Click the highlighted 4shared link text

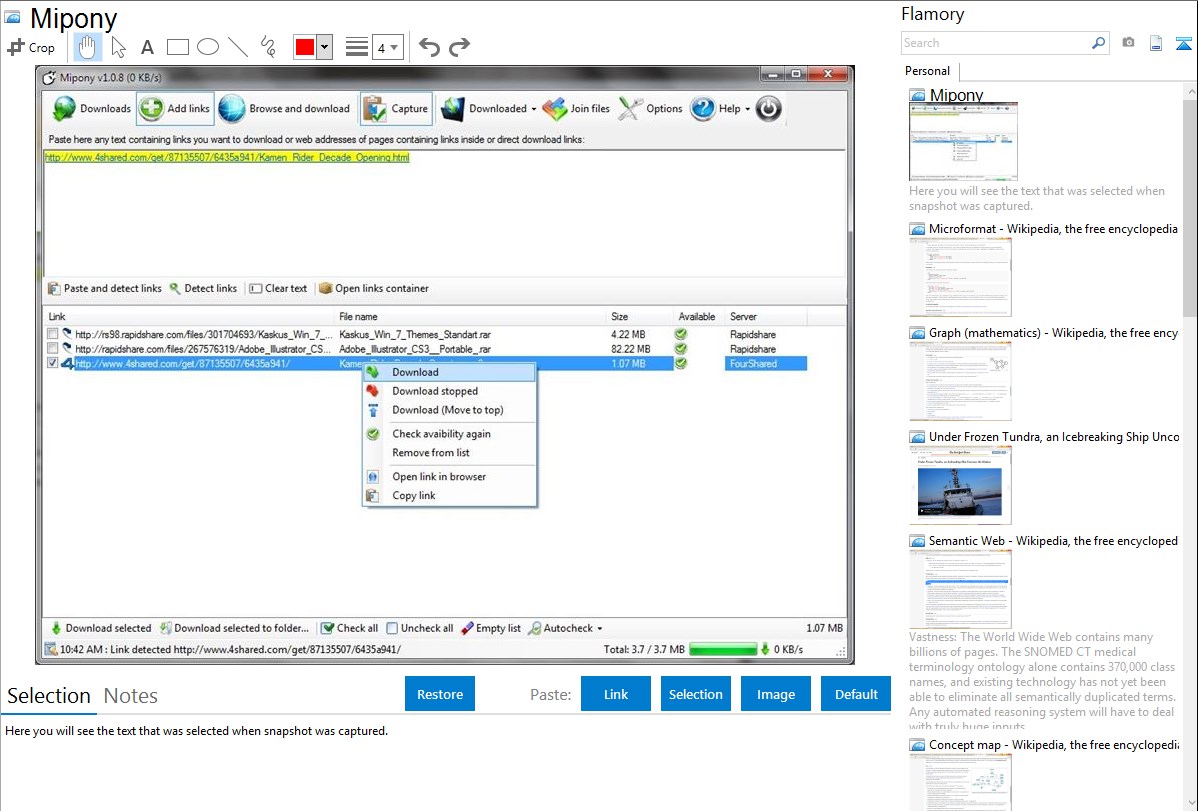click(x=228, y=157)
